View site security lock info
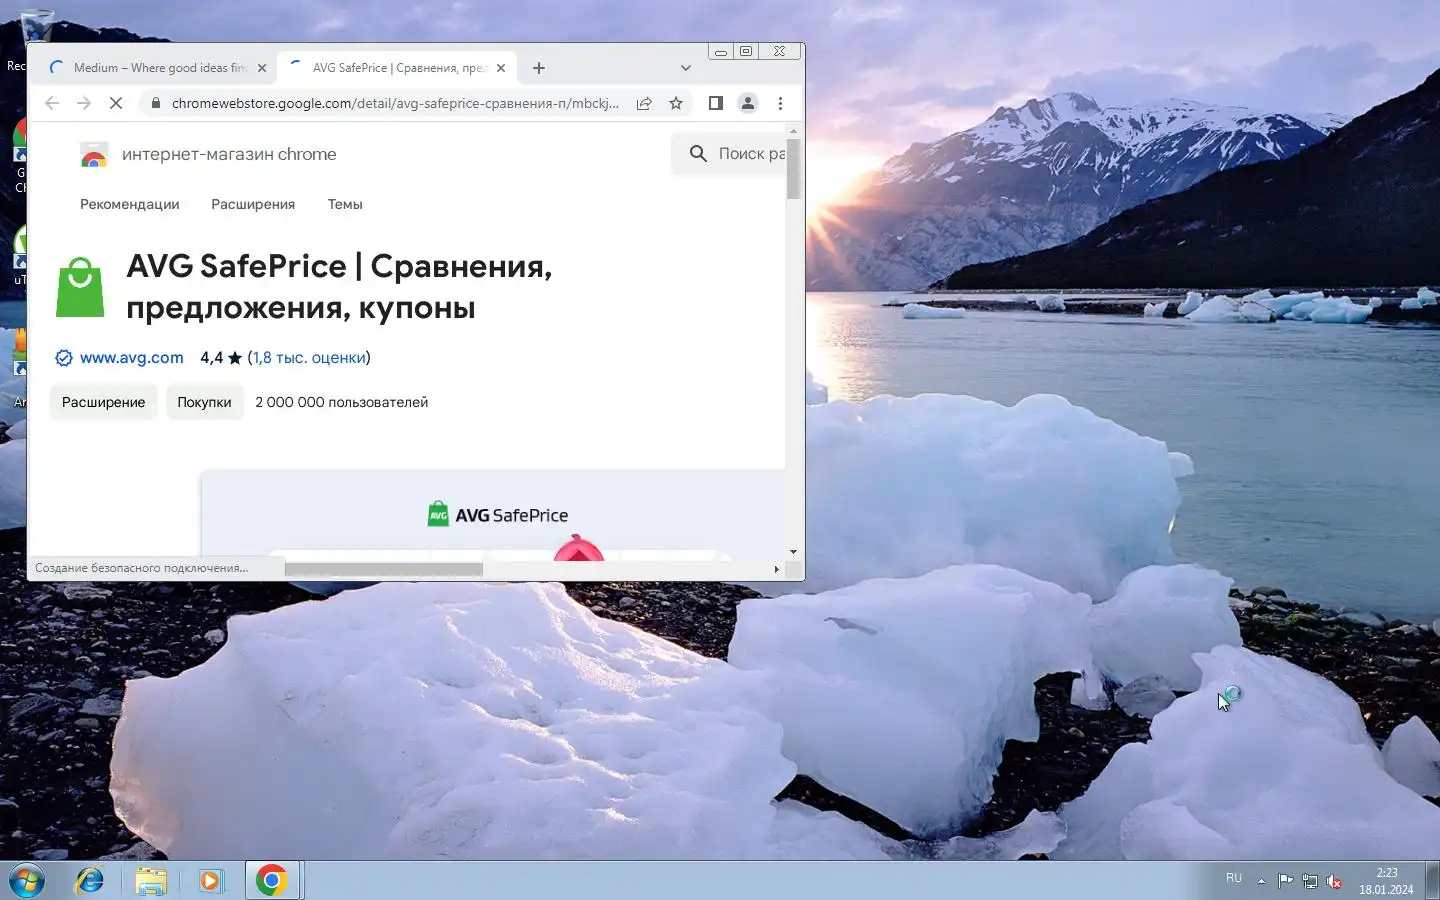 coord(155,103)
